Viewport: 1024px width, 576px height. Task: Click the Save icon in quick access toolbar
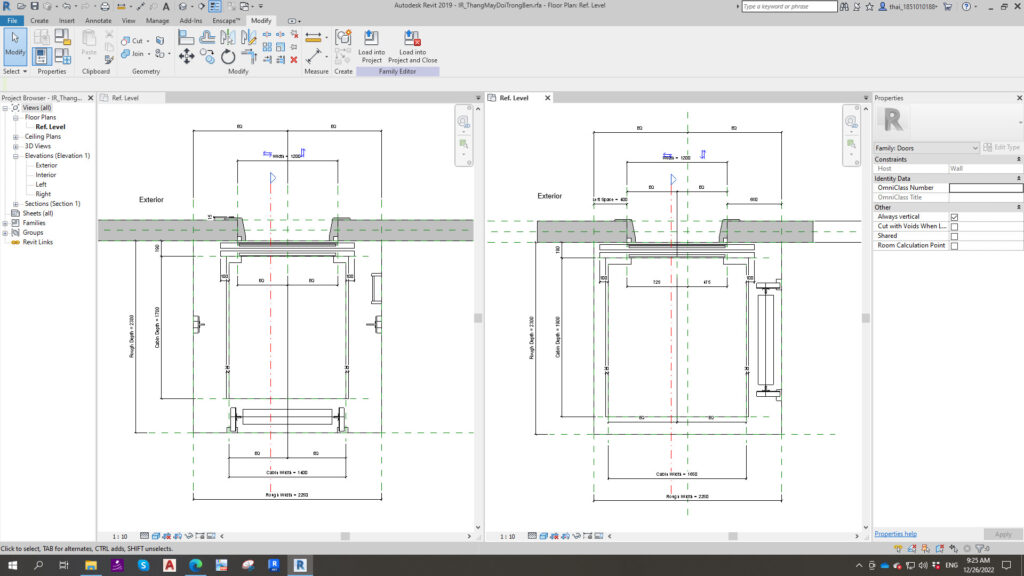(36, 6)
